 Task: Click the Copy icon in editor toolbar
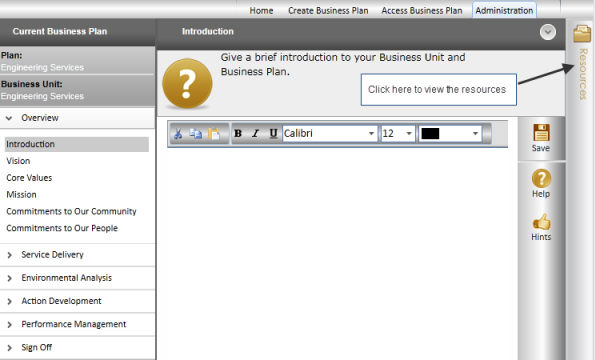[x=196, y=134]
